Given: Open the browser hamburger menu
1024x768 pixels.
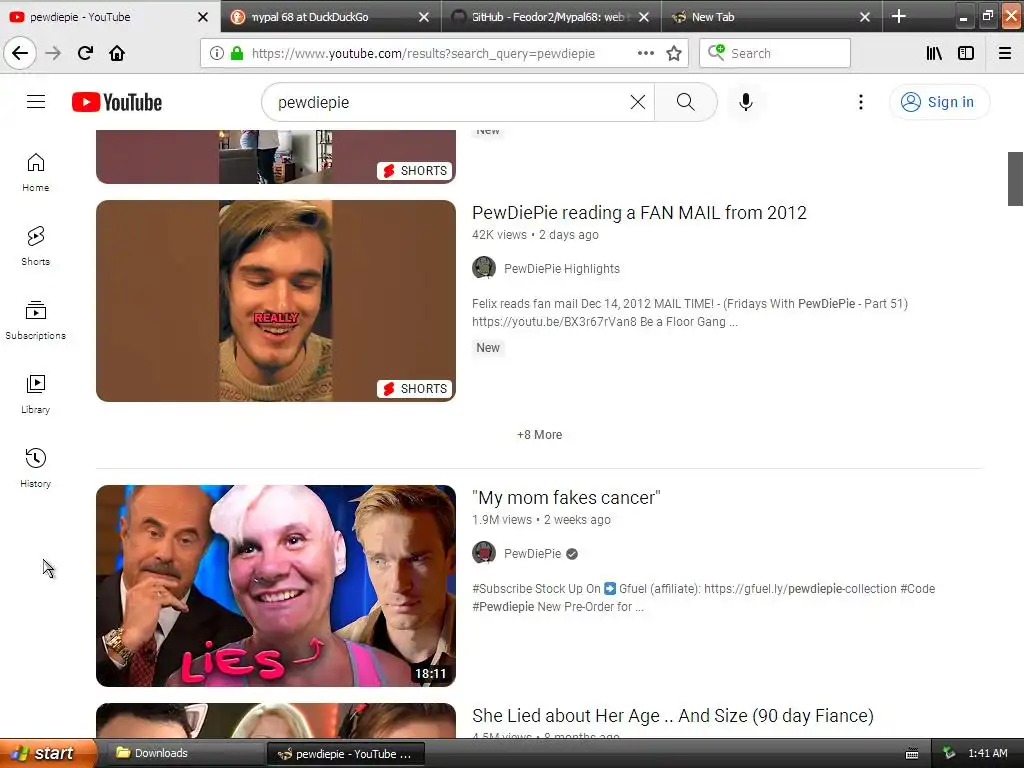Looking at the screenshot, I should (1005, 54).
